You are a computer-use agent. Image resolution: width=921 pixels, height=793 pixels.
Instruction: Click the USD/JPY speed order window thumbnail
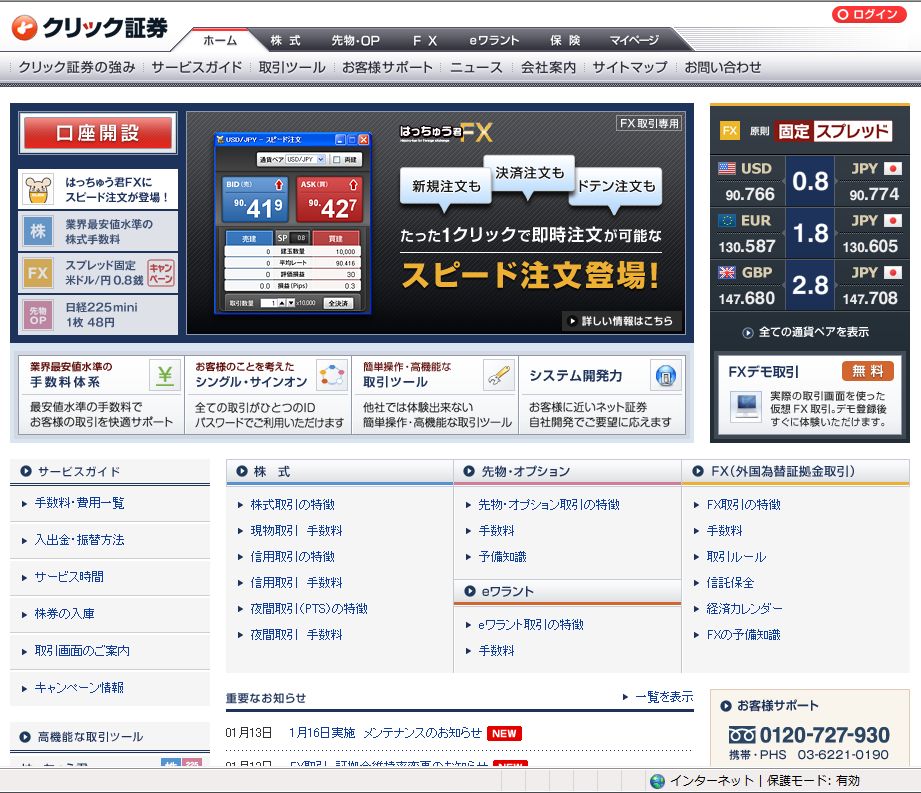tap(293, 223)
